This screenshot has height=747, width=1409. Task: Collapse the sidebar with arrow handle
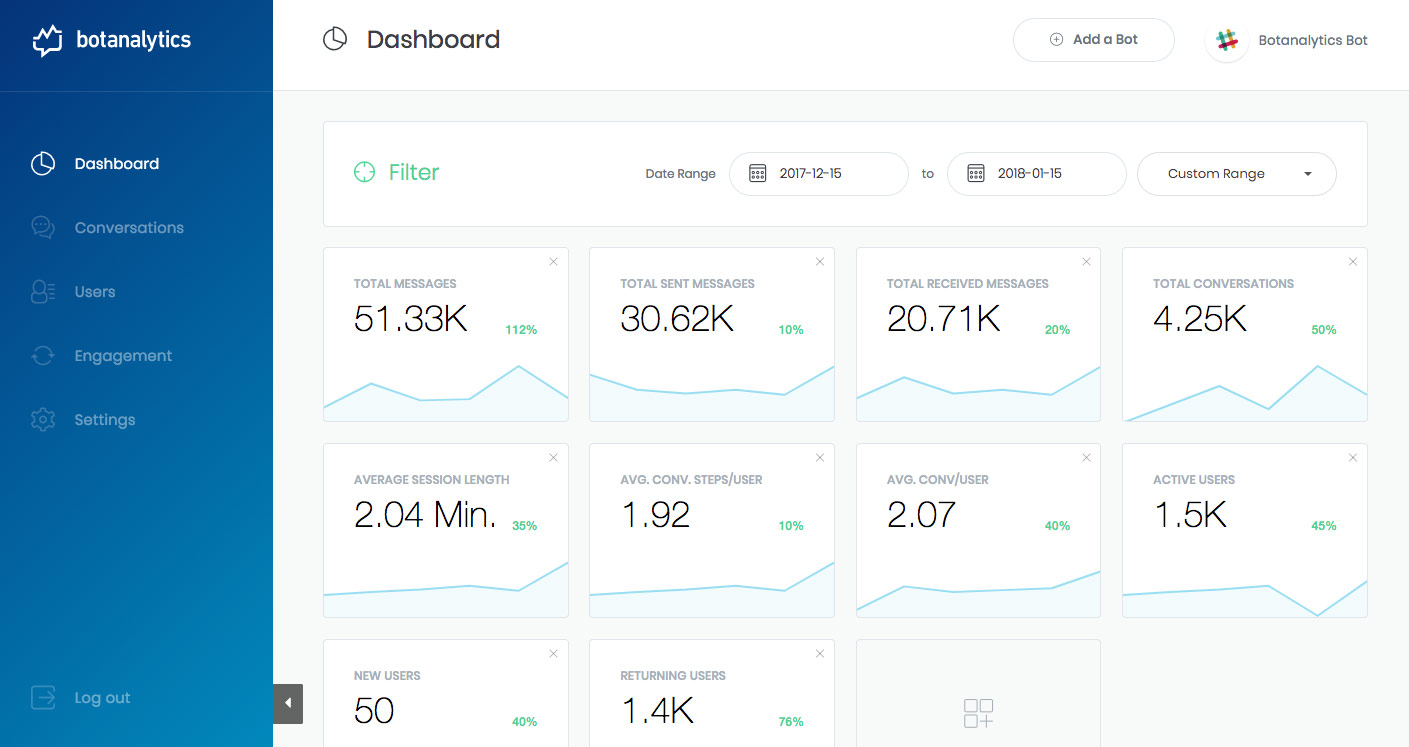[x=288, y=704]
